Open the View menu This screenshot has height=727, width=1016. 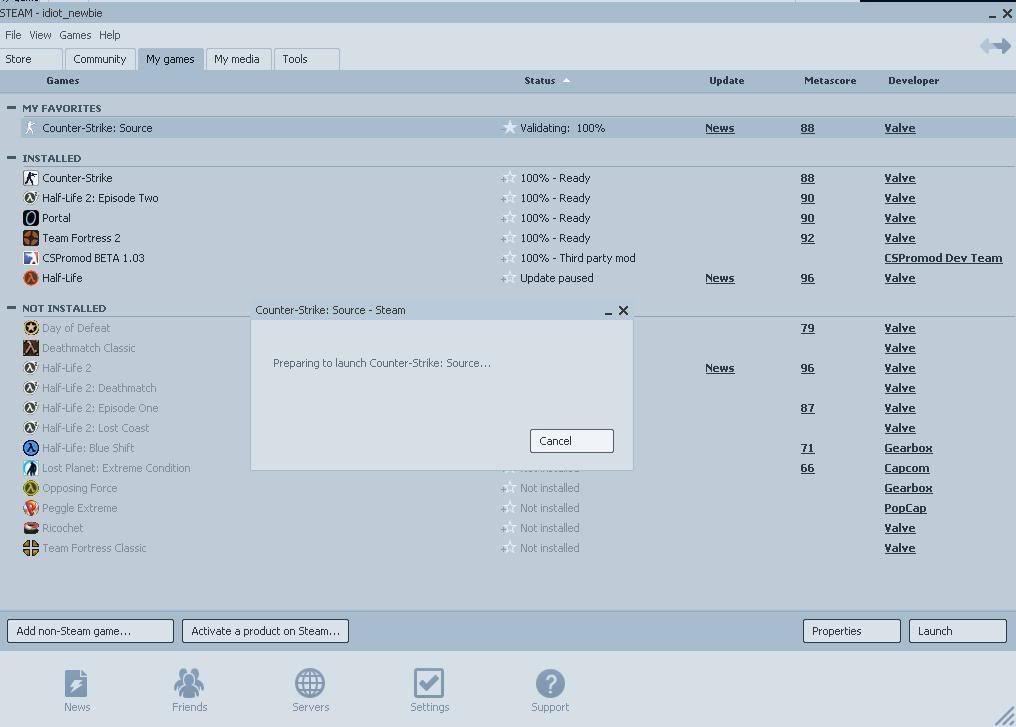tap(40, 35)
